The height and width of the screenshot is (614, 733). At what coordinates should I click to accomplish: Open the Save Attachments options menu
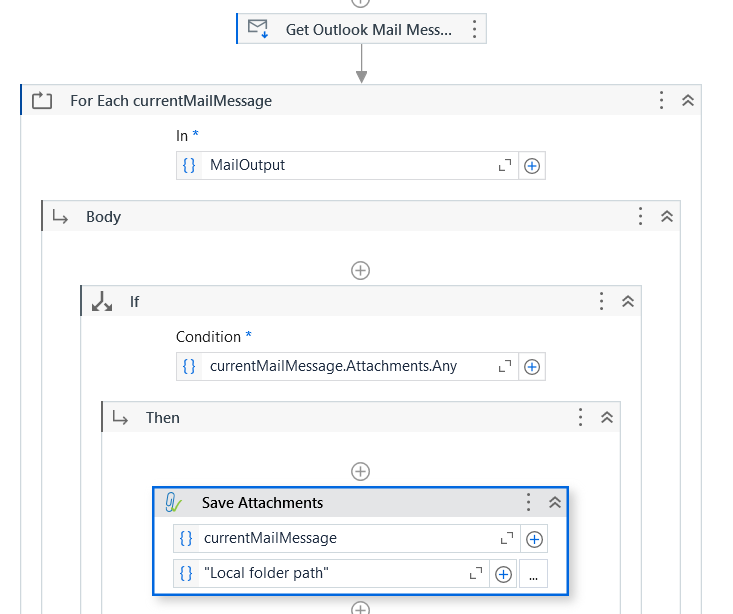click(529, 503)
